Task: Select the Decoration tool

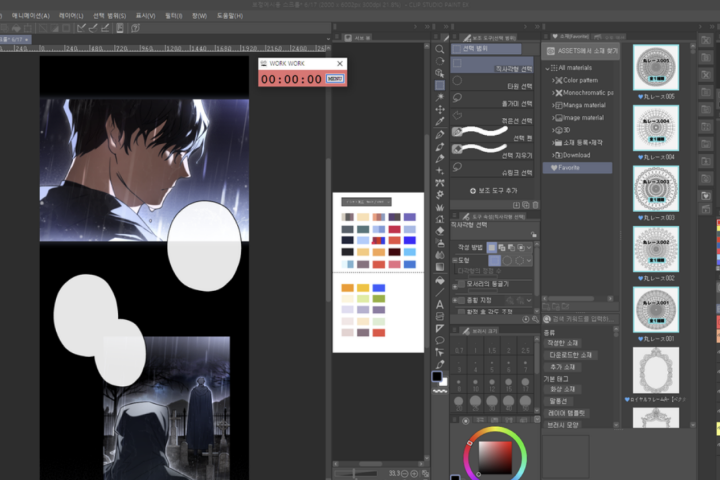Action: coord(439,182)
